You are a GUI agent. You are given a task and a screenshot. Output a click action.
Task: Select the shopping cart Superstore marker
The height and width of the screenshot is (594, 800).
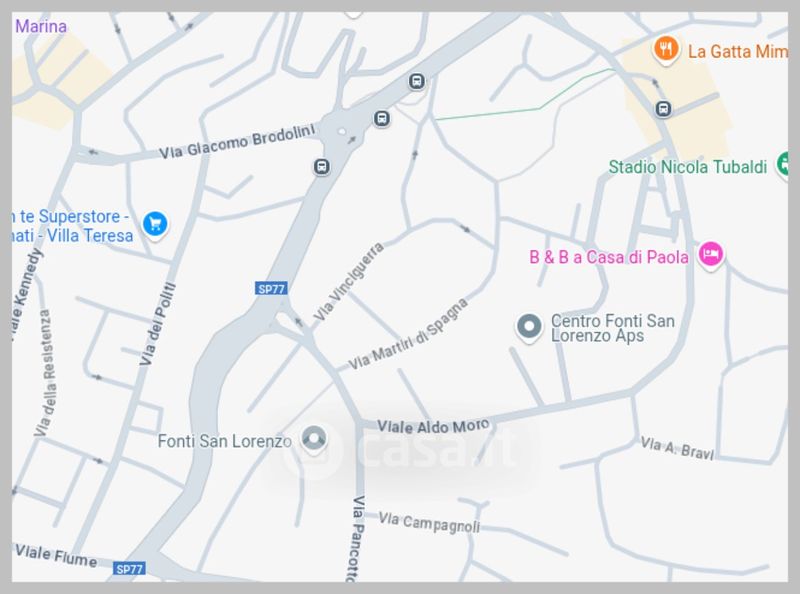click(x=155, y=225)
